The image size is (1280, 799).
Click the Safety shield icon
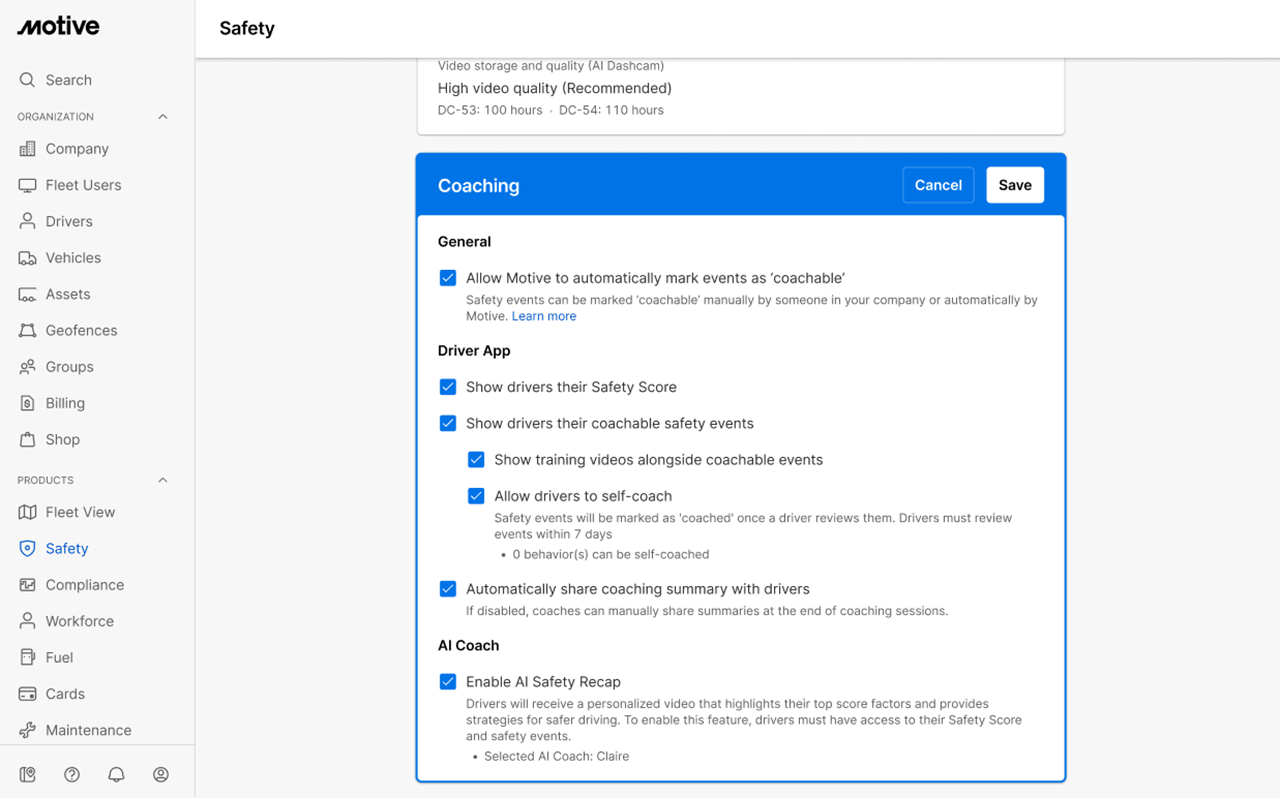coord(27,548)
